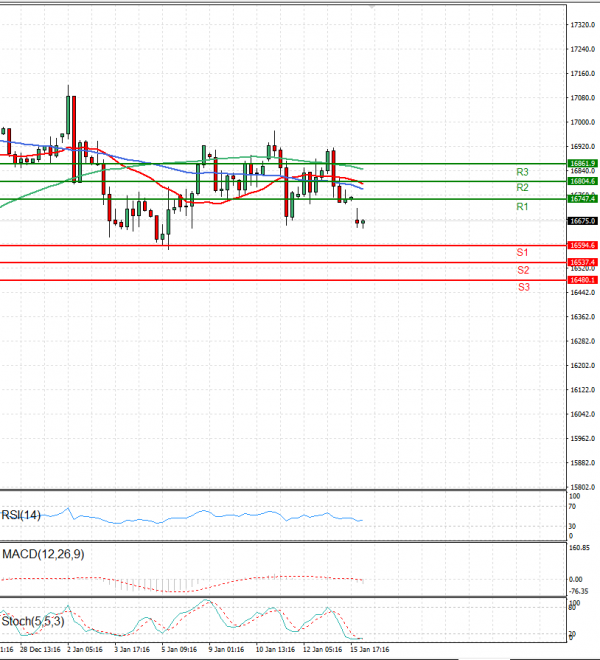Click the 16282.0 price axis value
Image resolution: width=600 pixels, height=660 pixels.
point(583,341)
